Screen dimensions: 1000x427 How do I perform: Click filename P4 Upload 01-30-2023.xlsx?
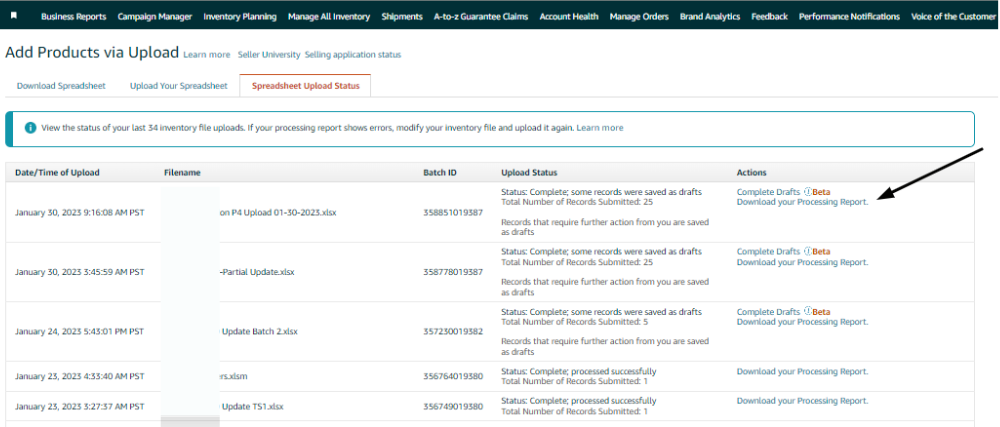click(277, 213)
